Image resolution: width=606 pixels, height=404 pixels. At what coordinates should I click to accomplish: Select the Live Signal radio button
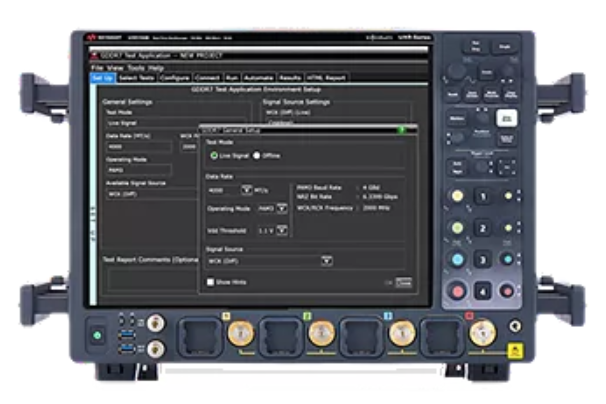point(214,155)
